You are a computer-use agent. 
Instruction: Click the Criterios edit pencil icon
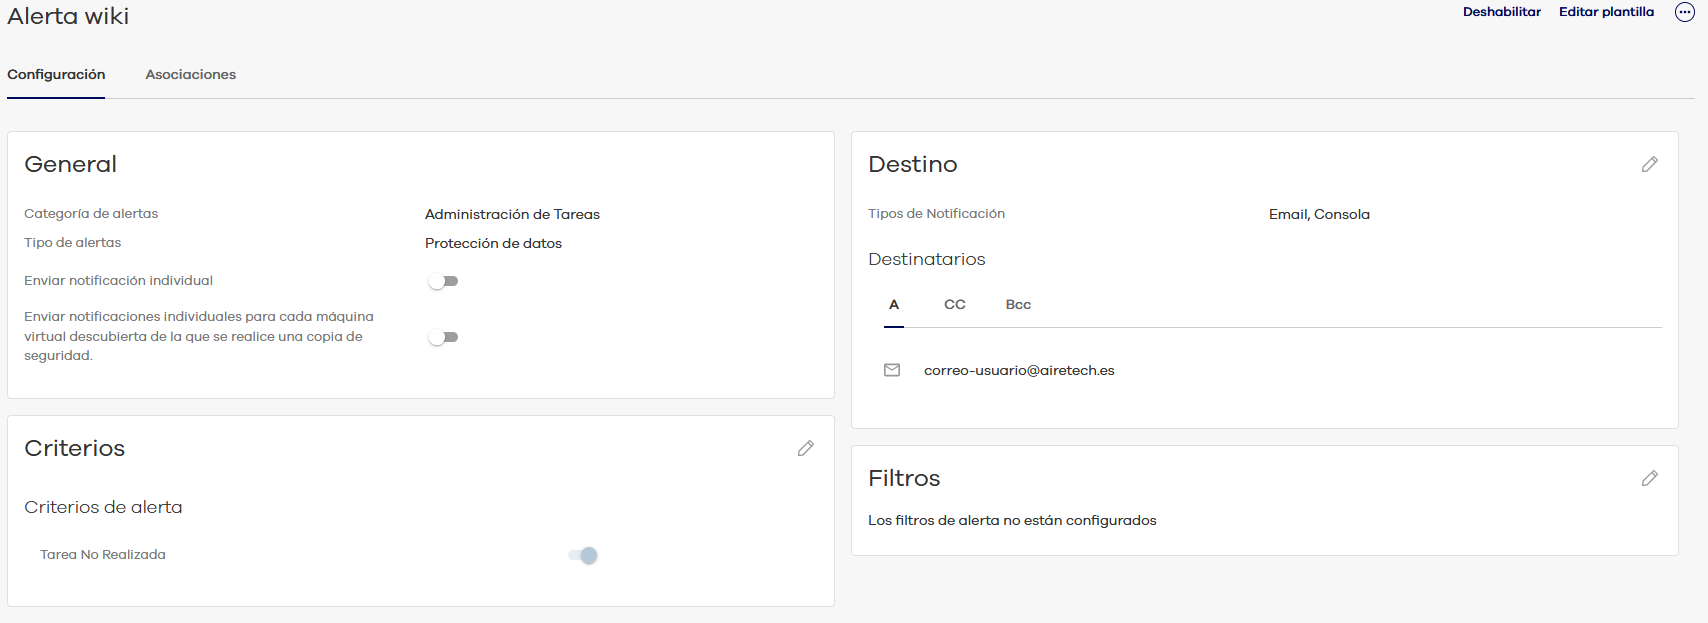coord(806,448)
